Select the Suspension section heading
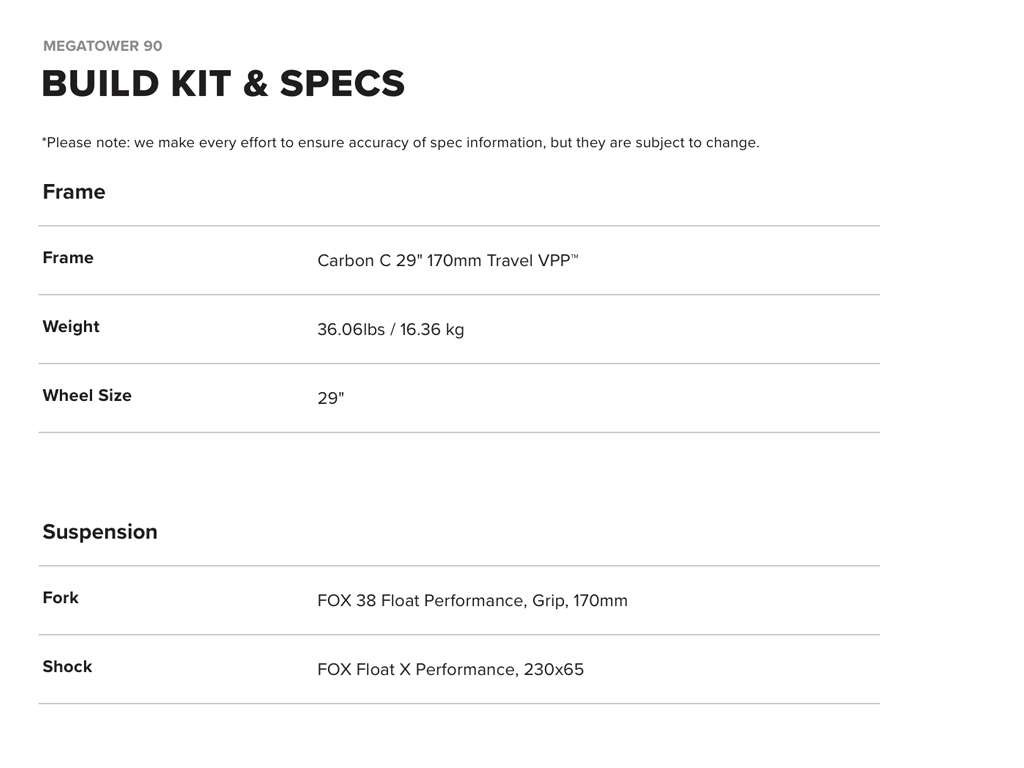Viewport: 1024px width, 768px height. click(100, 532)
